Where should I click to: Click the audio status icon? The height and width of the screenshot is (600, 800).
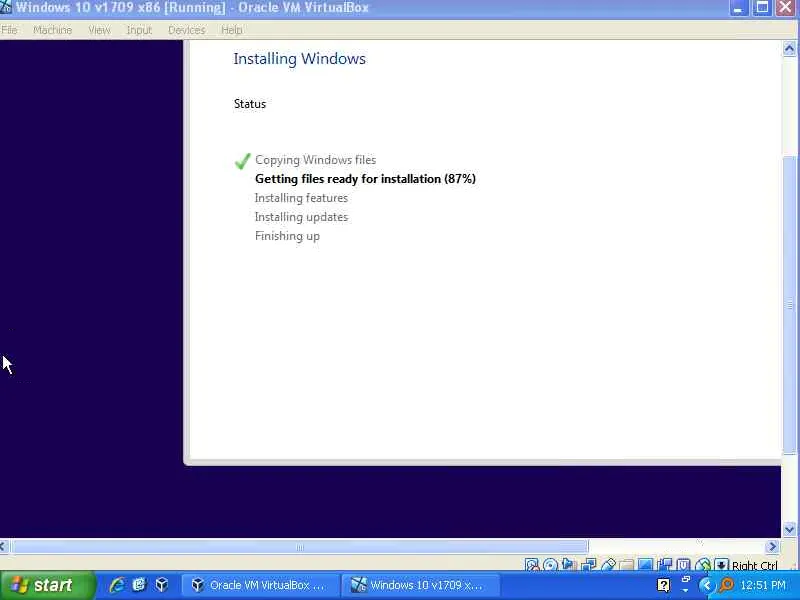click(568, 564)
